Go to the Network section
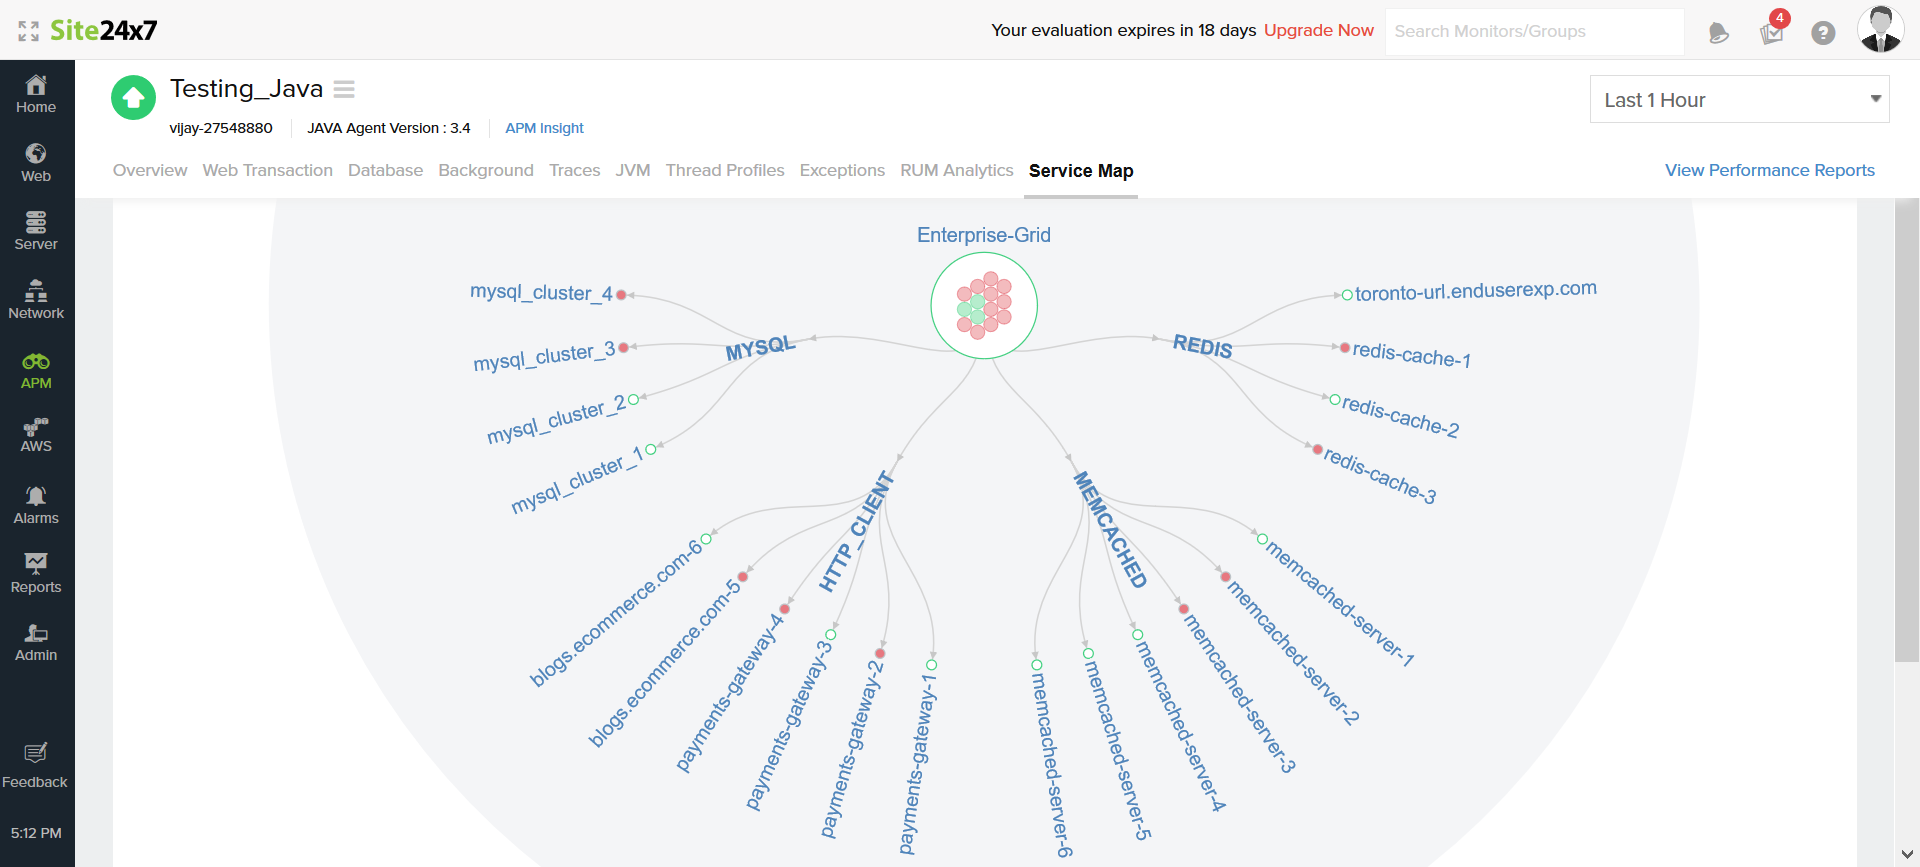 [36, 299]
